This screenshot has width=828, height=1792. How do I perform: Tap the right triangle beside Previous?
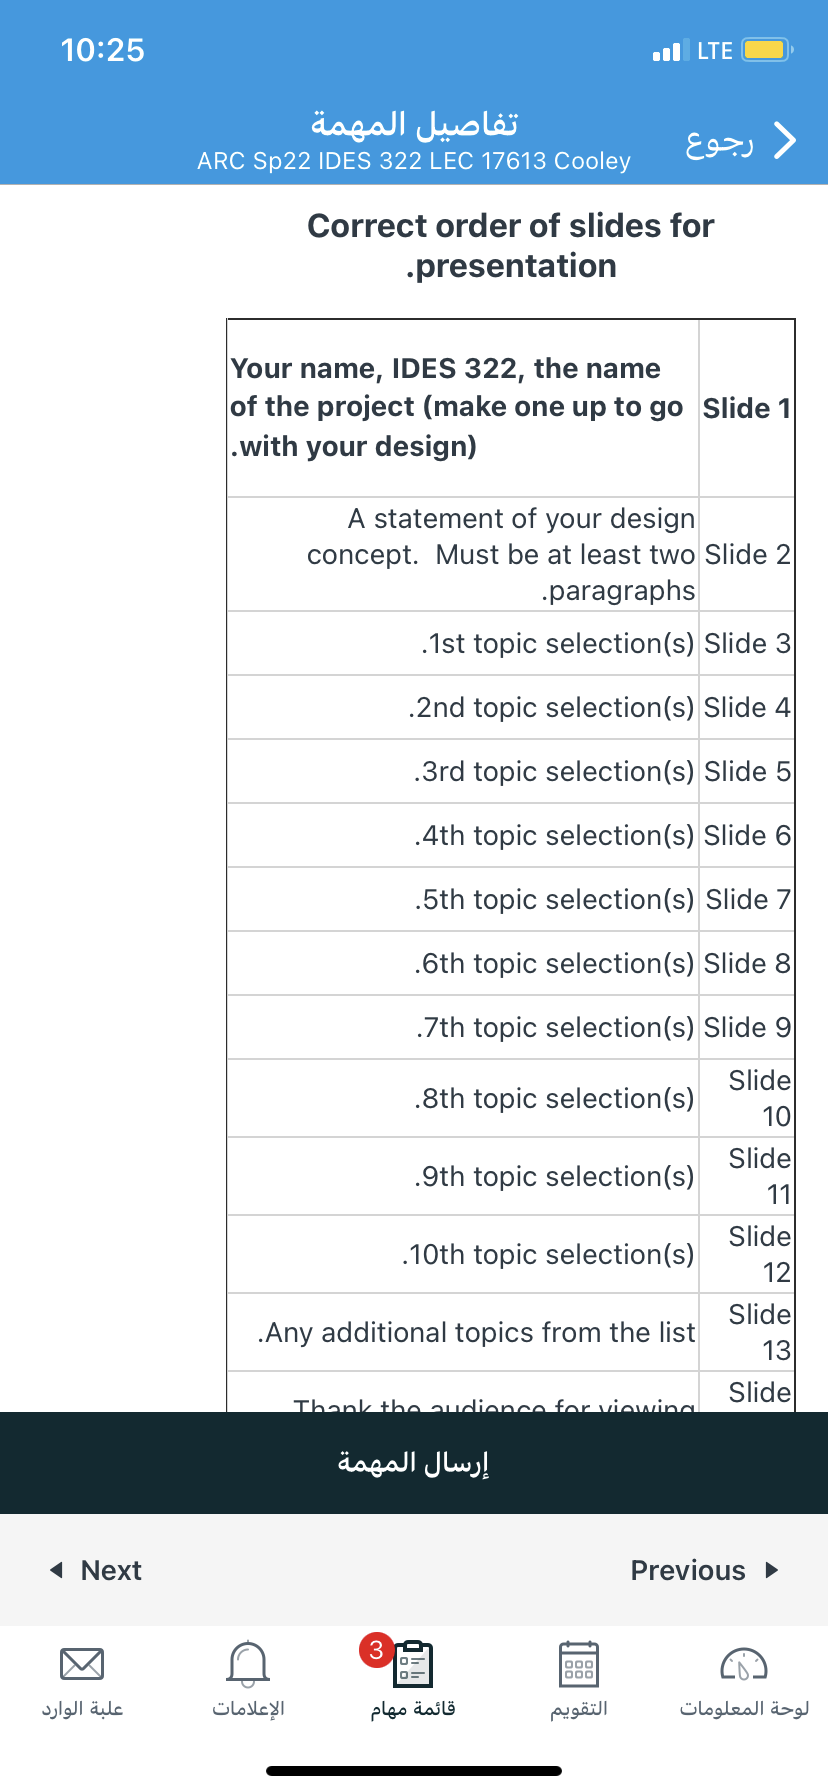[x=771, y=1570]
